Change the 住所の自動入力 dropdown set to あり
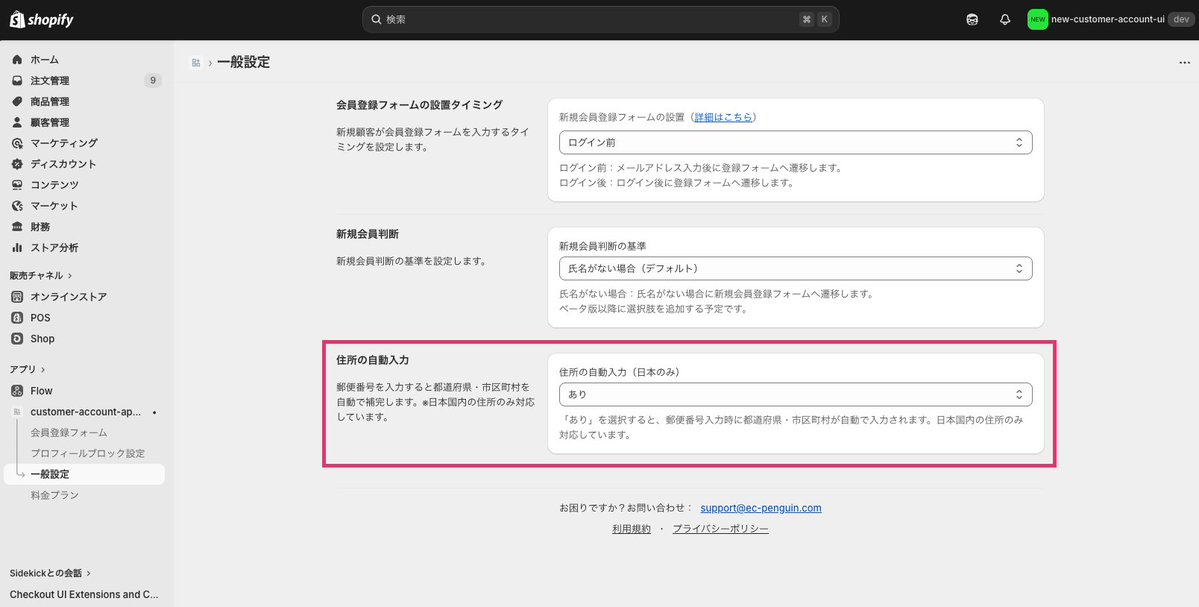Screen dimensions: 1199x607 (793, 394)
